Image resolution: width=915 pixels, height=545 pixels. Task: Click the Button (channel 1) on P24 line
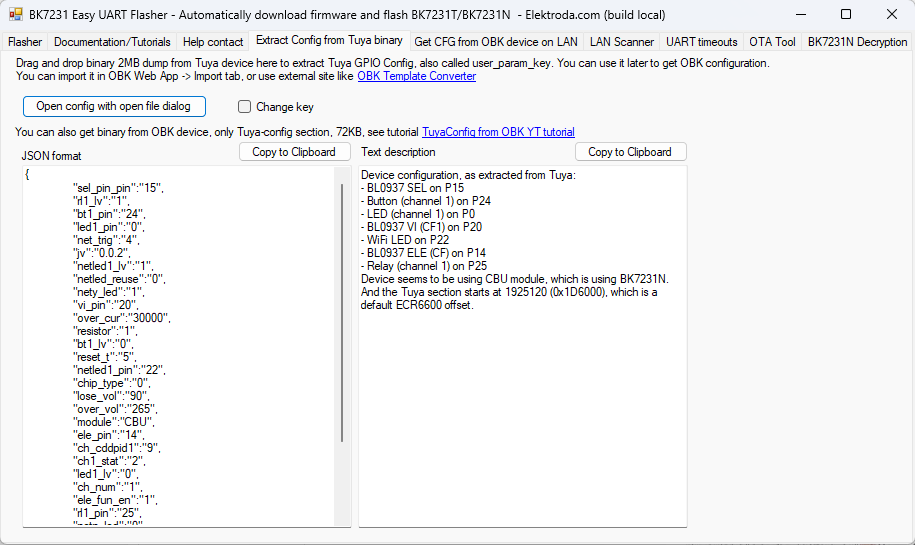pyautogui.click(x=426, y=201)
